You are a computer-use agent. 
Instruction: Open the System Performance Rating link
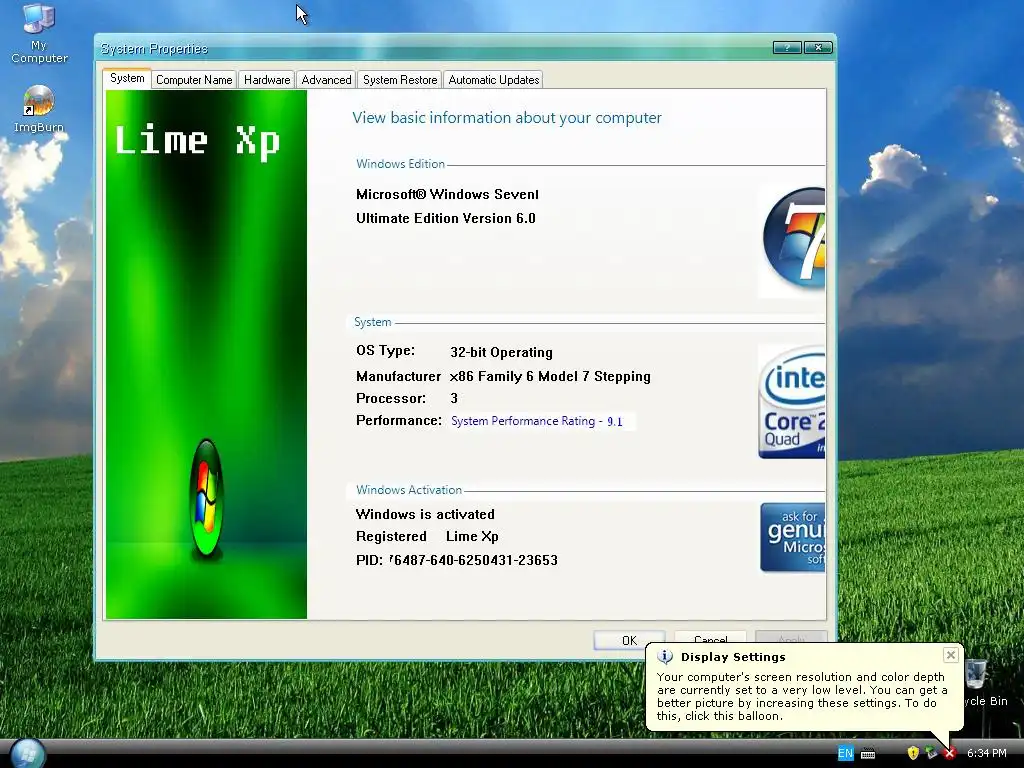(537, 421)
